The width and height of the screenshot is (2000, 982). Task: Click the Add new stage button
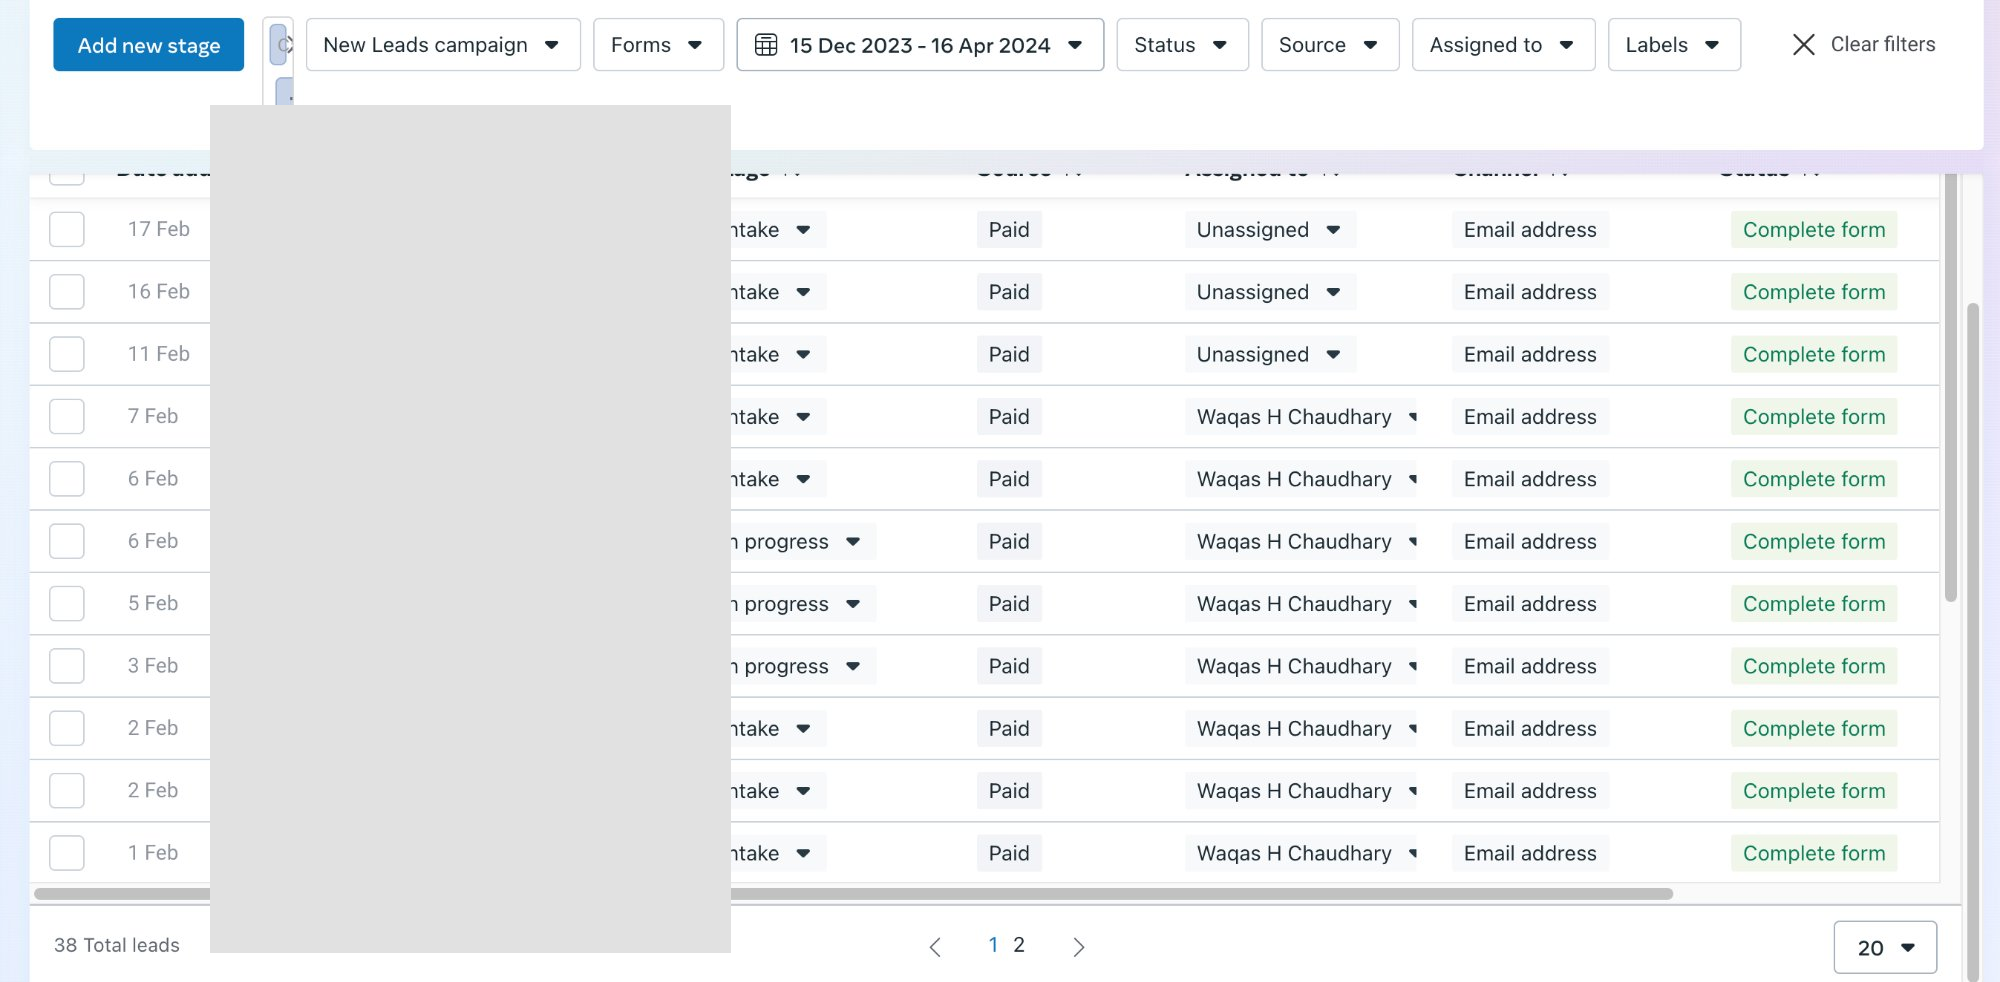click(x=148, y=45)
